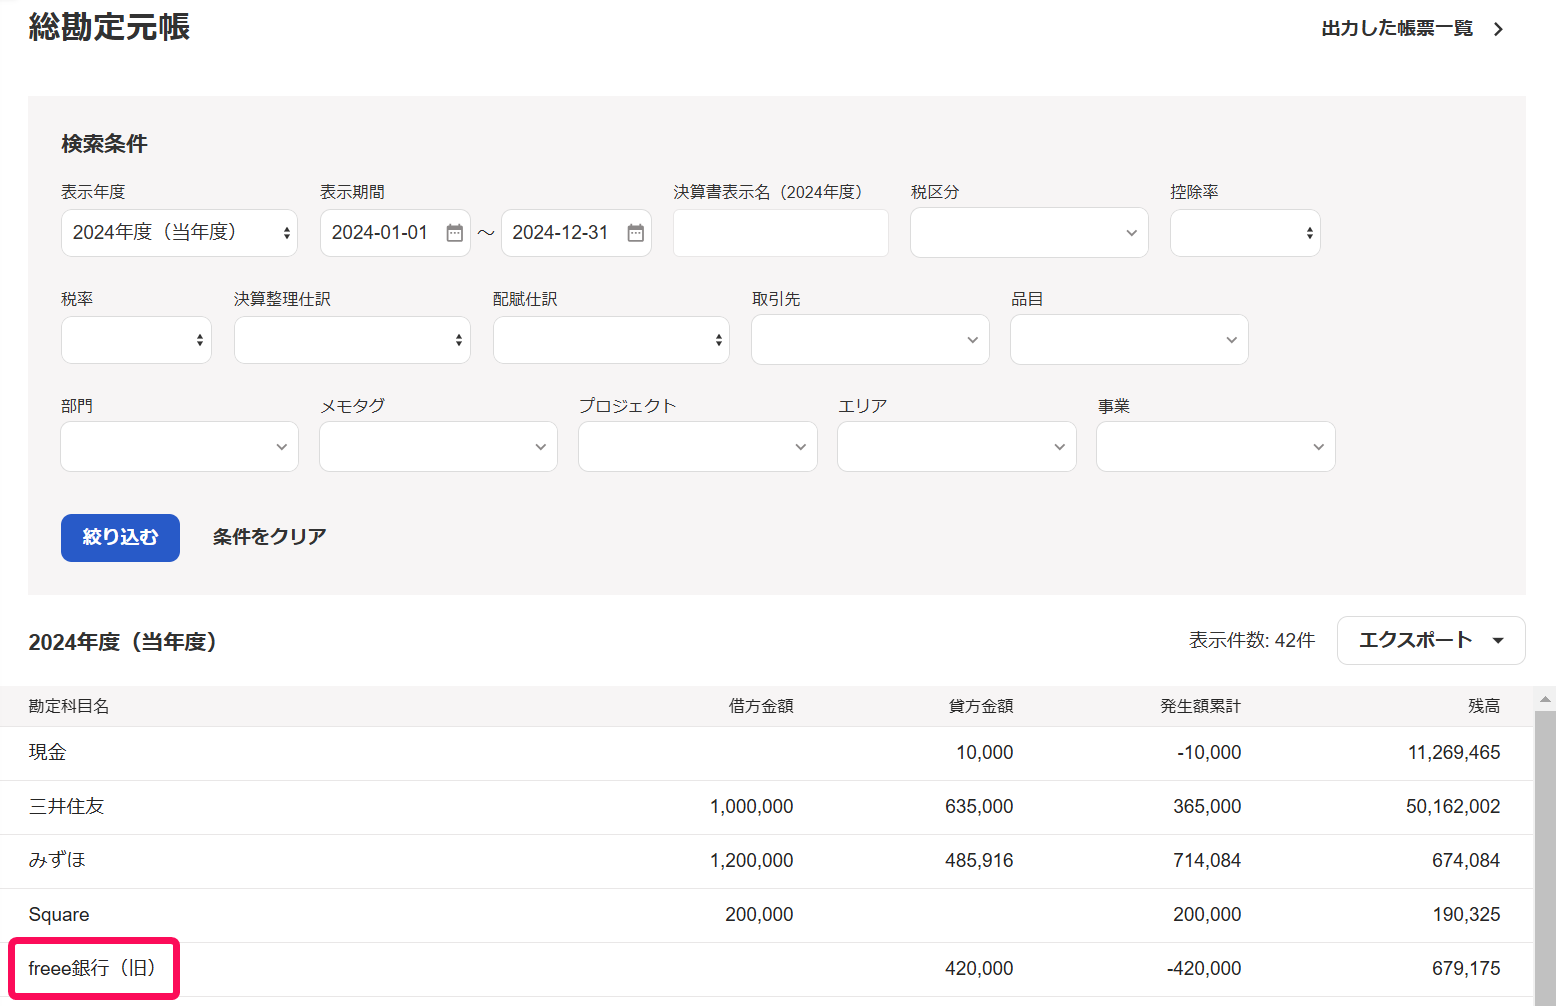Screen dimensions: 1556x1006
Task: Click scrollbar up arrow in table
Action: [1545, 699]
